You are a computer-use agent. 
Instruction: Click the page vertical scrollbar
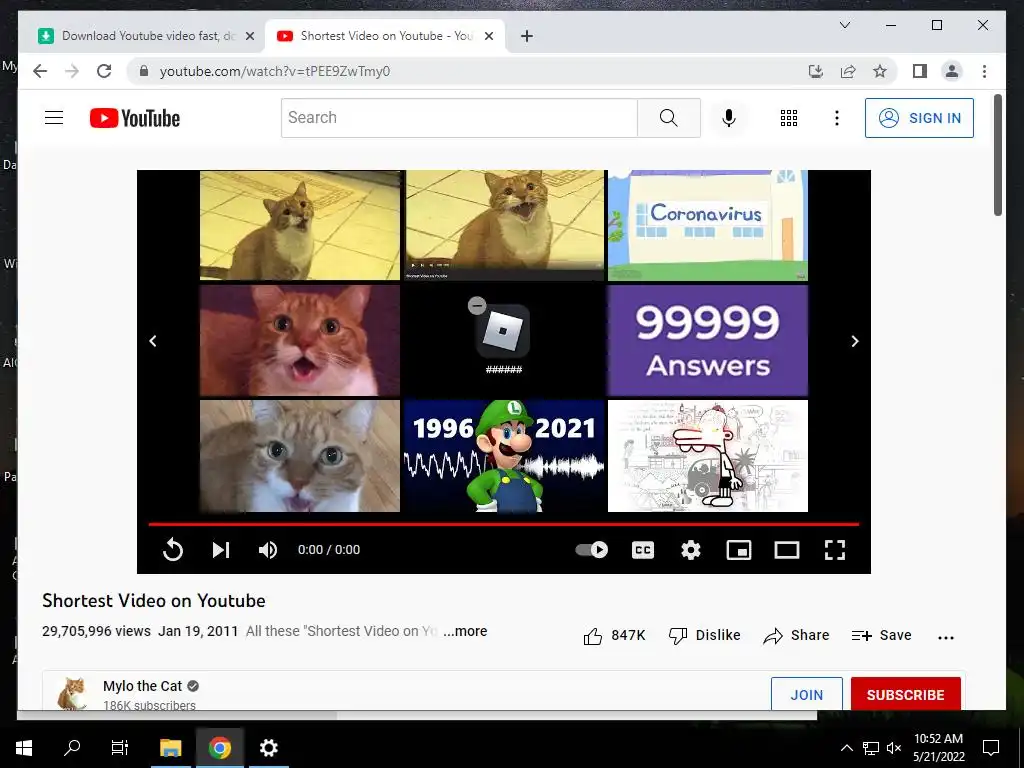click(x=997, y=155)
